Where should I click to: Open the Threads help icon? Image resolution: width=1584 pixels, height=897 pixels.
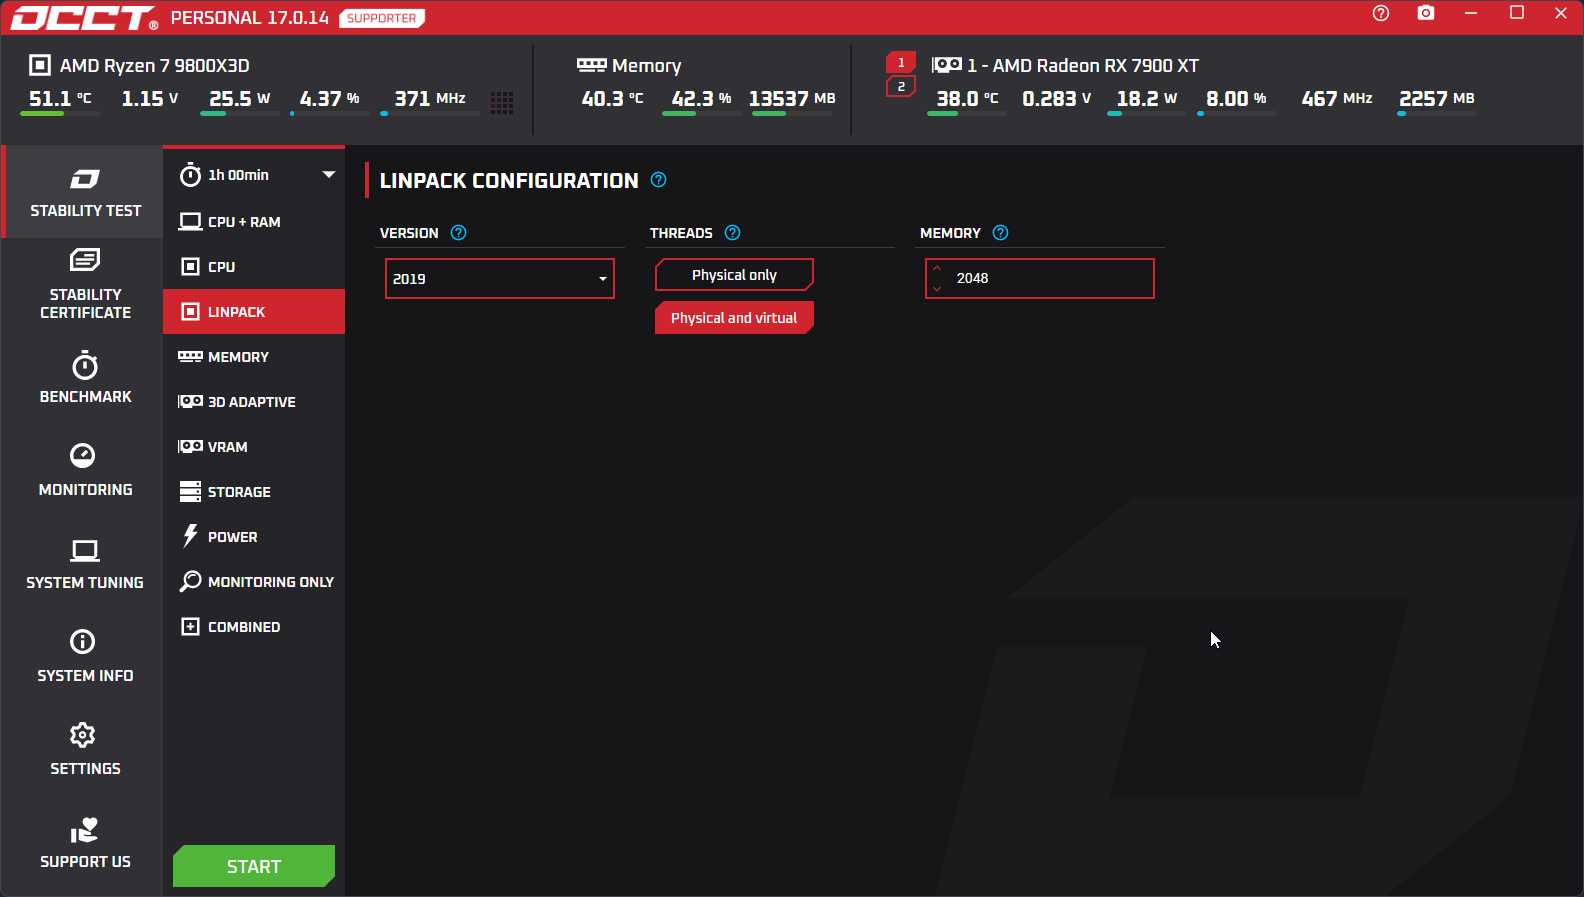click(x=733, y=233)
